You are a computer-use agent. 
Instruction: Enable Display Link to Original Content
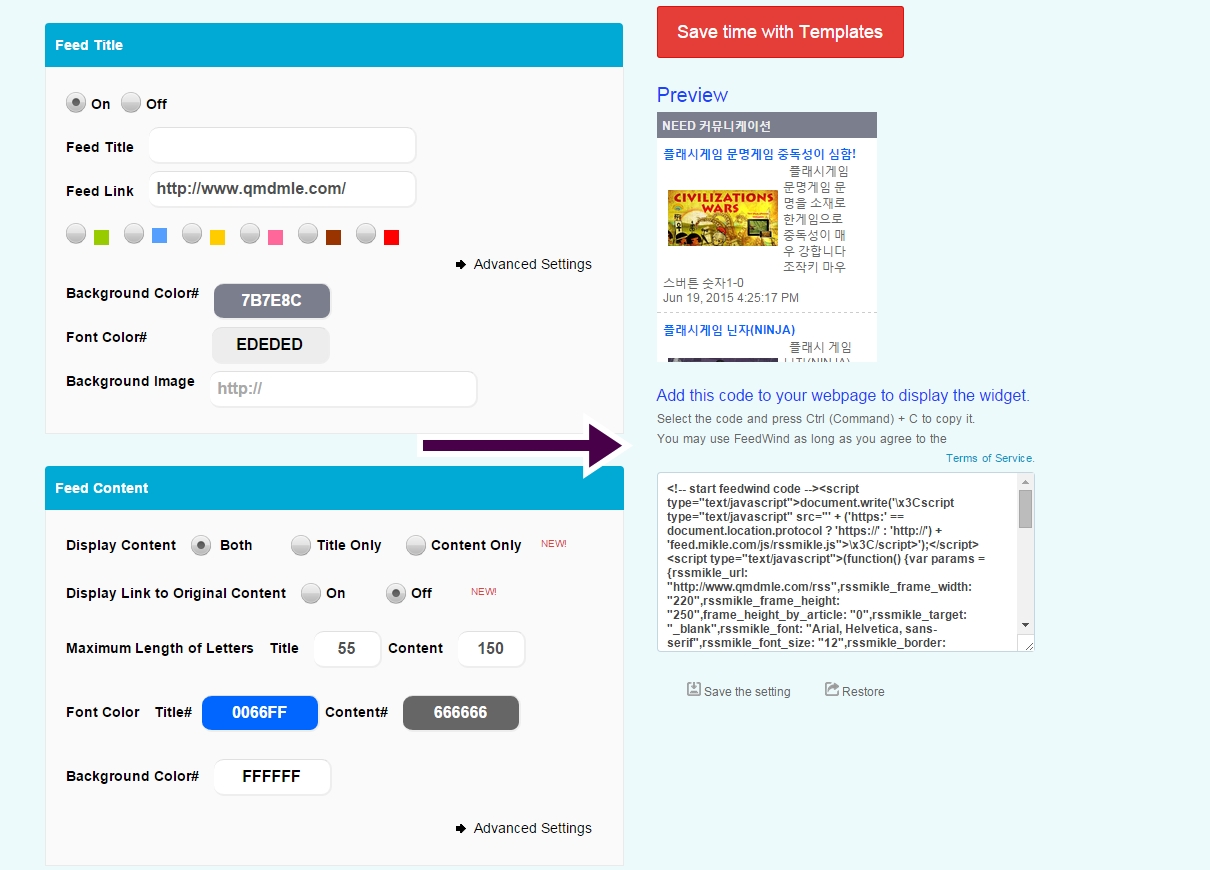point(311,593)
